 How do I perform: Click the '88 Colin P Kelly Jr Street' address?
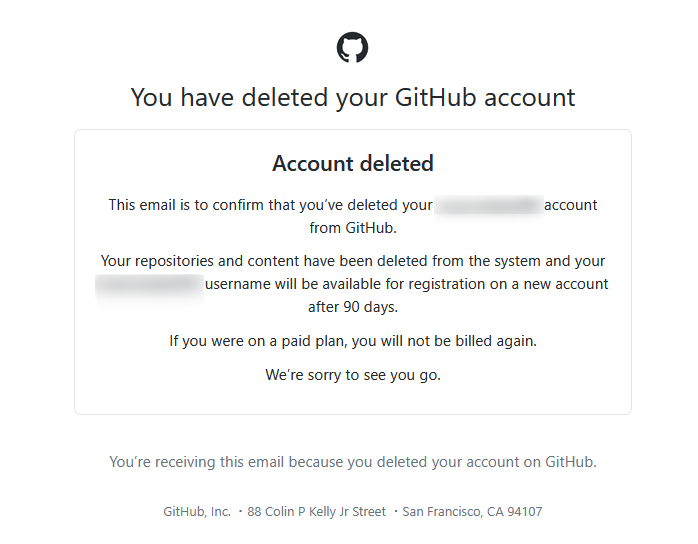(316, 512)
